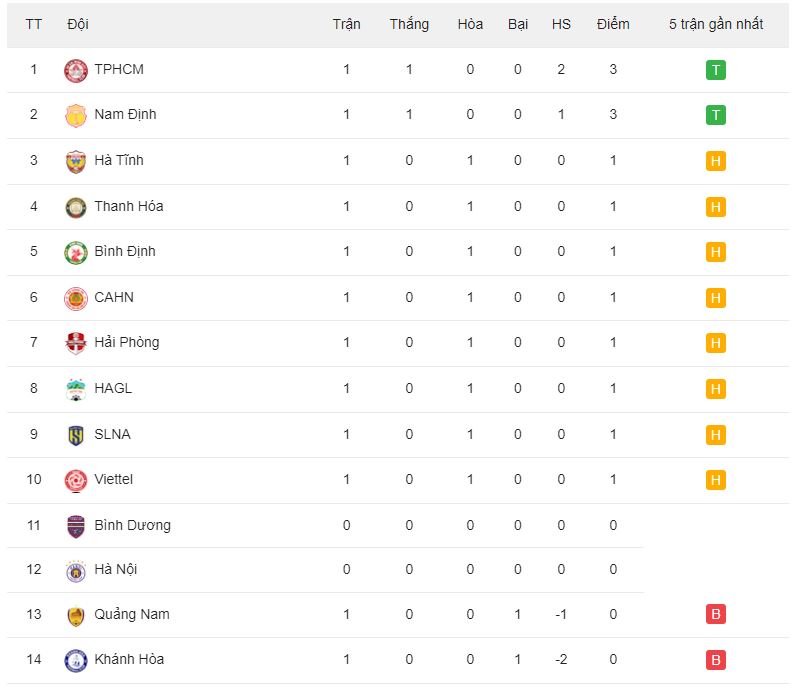Click the Hà Tĩnh club badge
This screenshot has width=795, height=688.
point(76,161)
